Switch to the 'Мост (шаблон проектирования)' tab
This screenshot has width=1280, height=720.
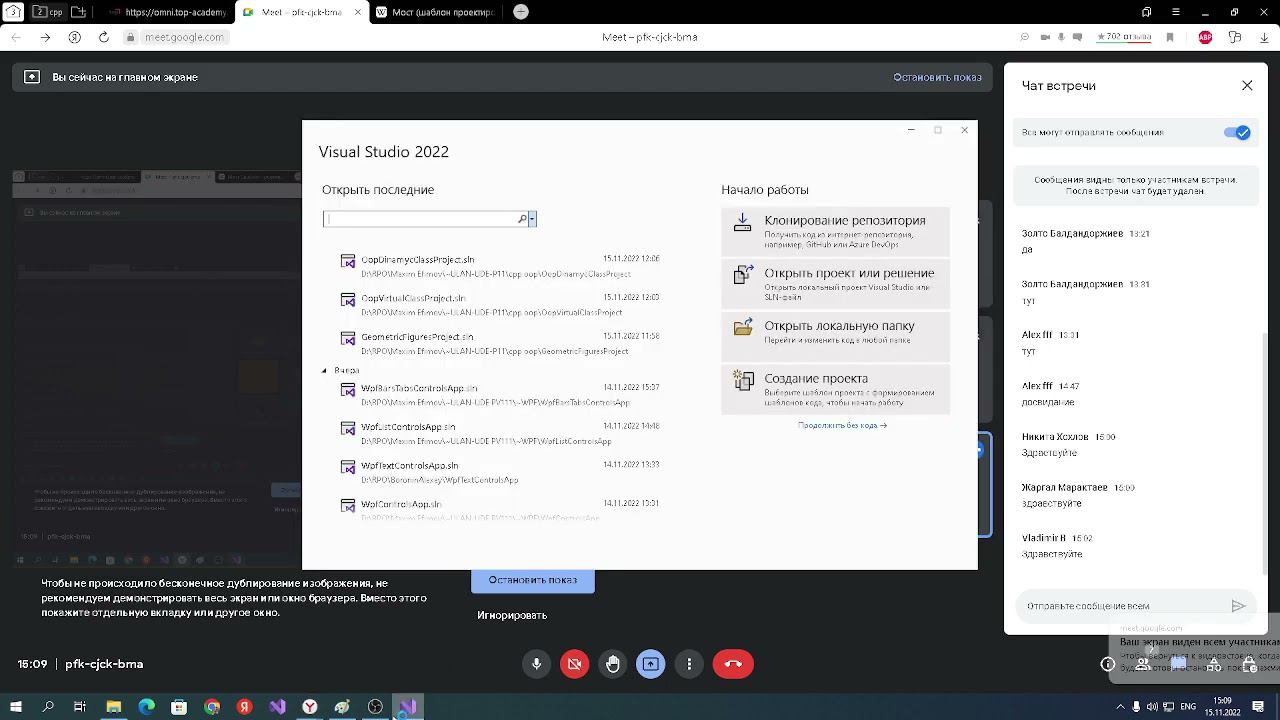coord(435,12)
